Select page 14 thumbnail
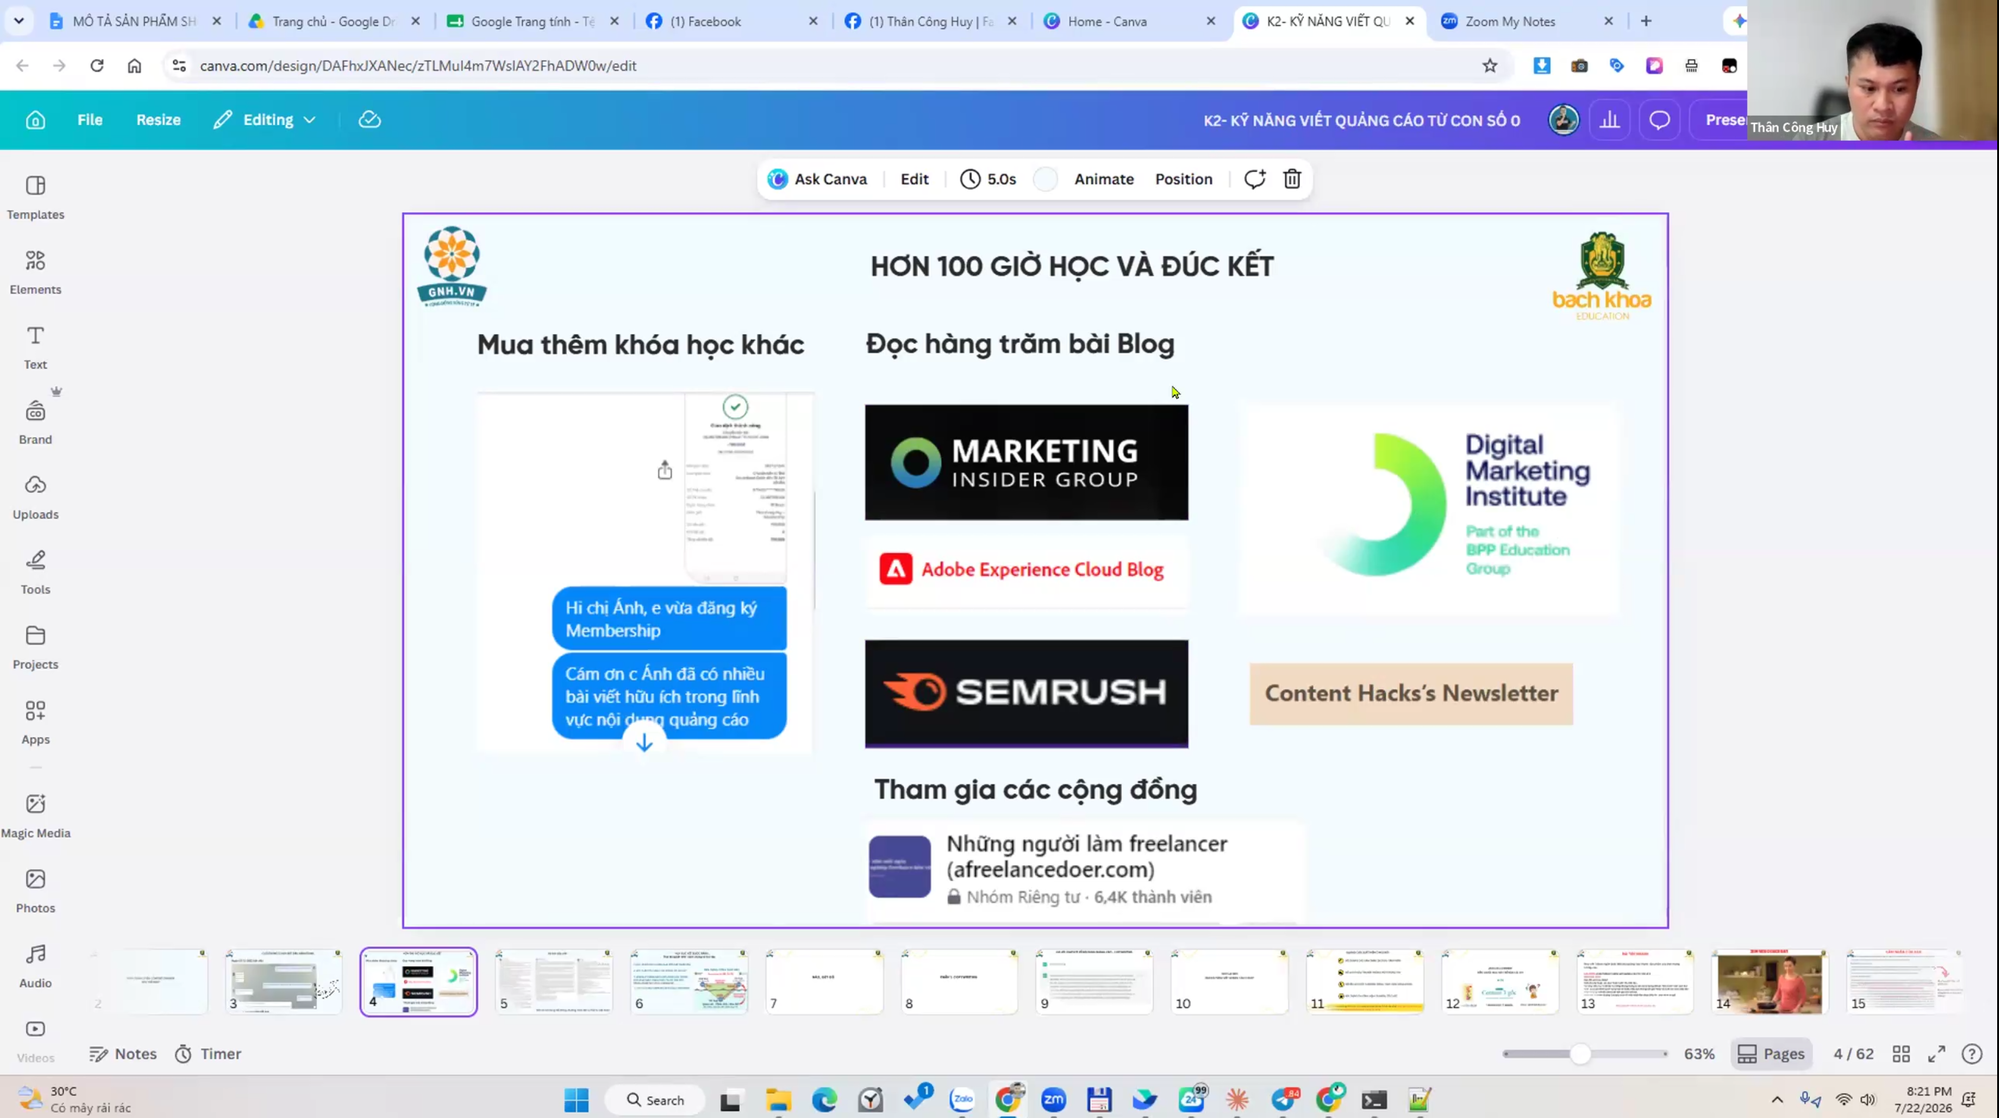Image resolution: width=1999 pixels, height=1118 pixels. click(1770, 981)
